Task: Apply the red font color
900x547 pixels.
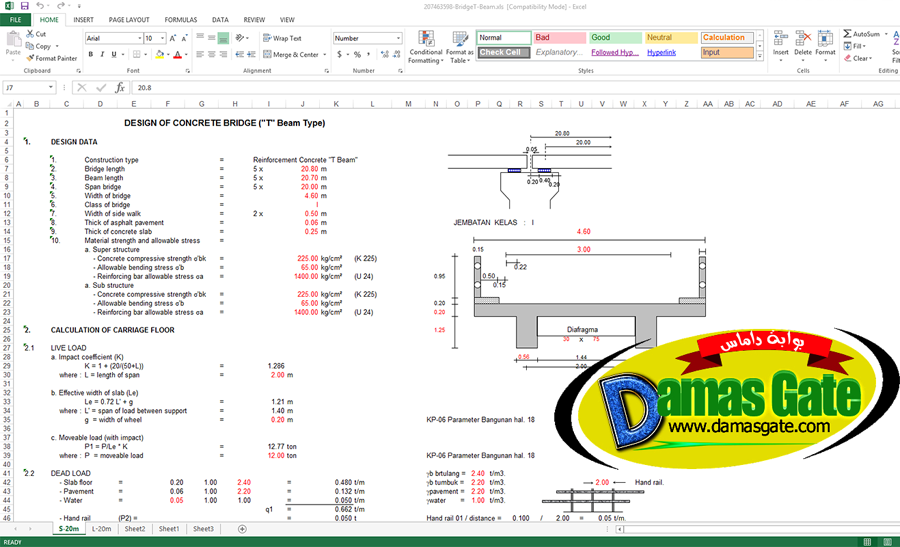Action: point(177,55)
